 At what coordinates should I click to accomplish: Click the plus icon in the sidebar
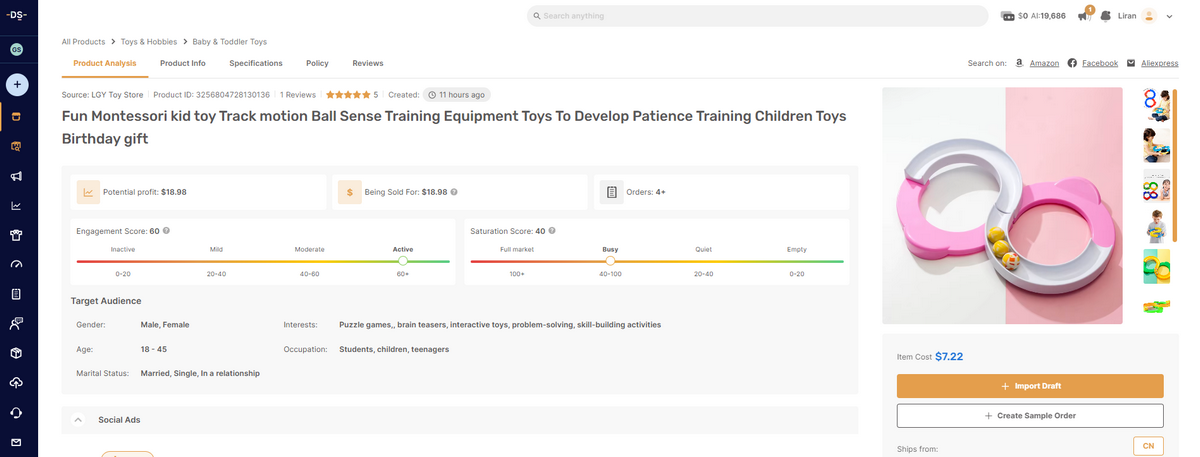(18, 84)
